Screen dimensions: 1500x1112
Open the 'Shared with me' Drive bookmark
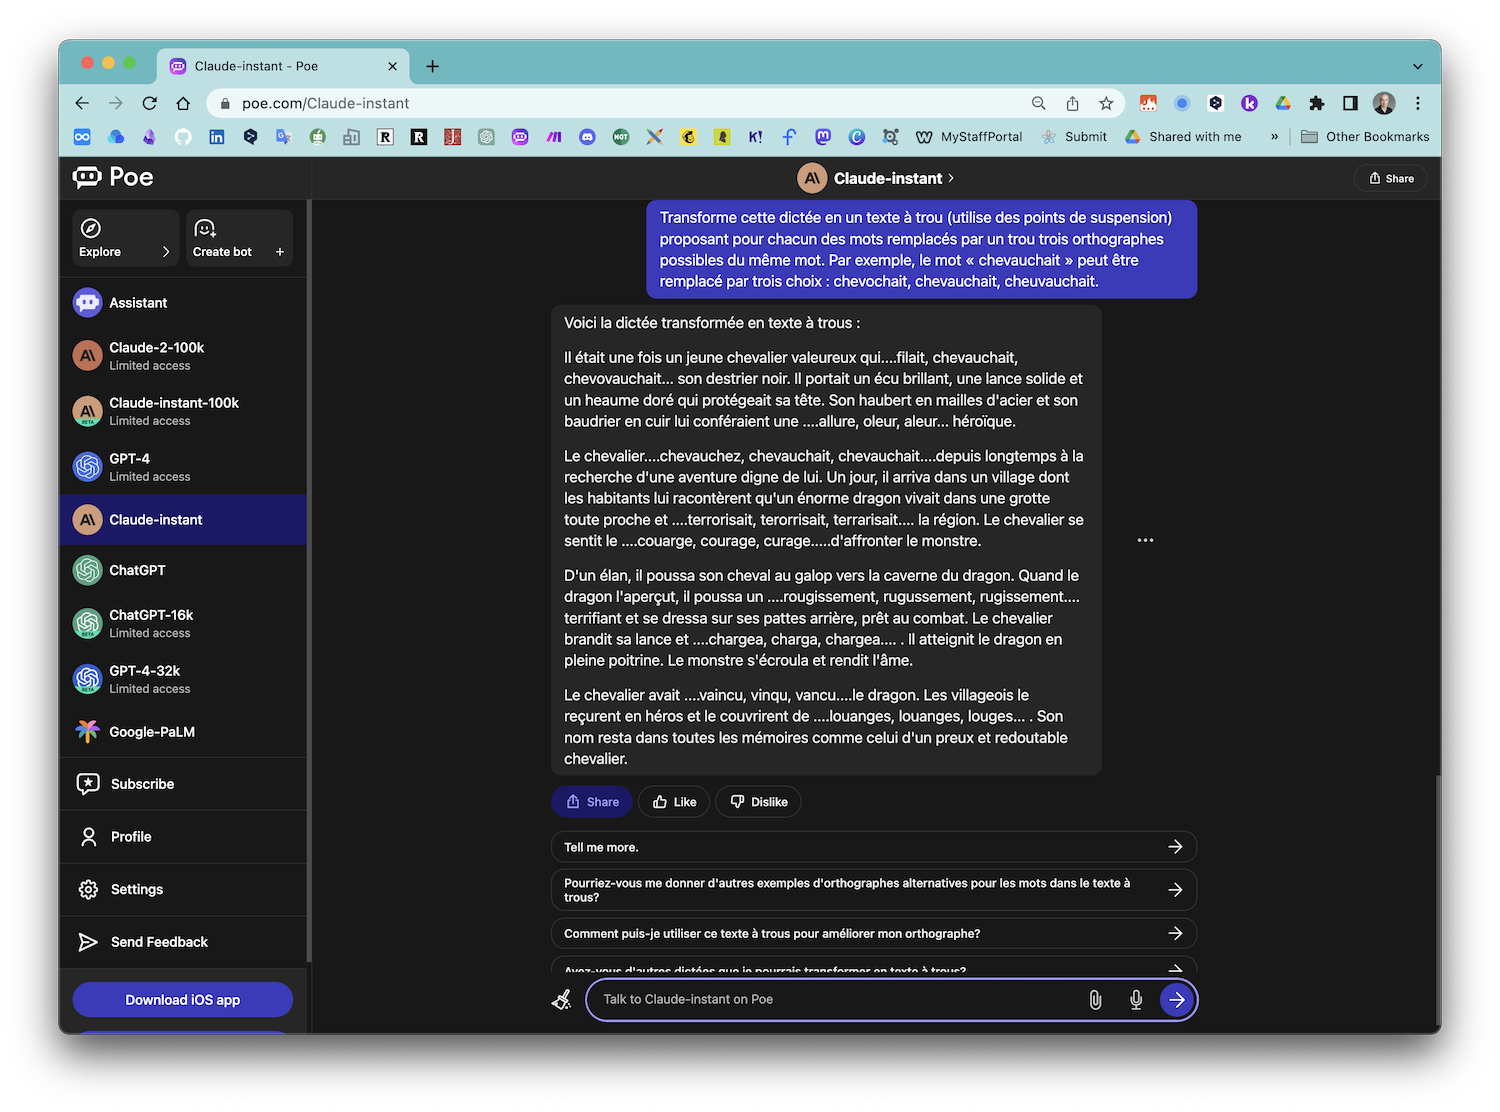tap(1184, 137)
